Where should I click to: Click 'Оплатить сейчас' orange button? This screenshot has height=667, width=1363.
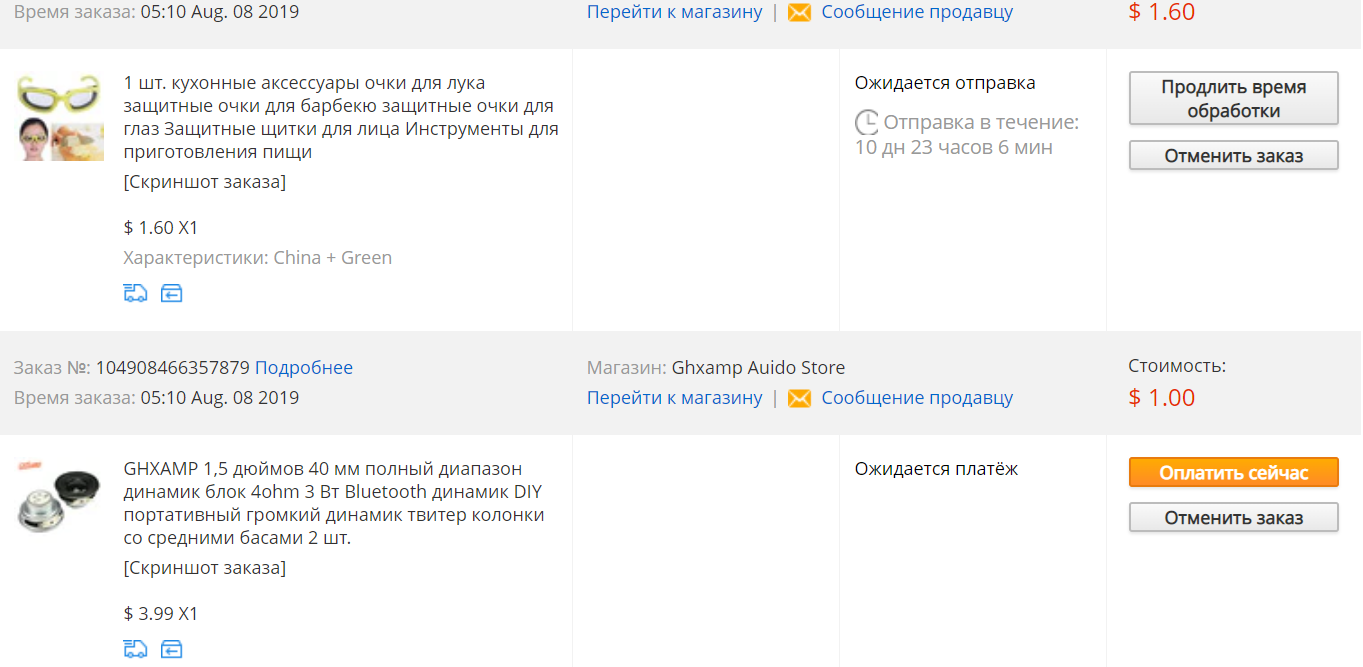(x=1233, y=473)
